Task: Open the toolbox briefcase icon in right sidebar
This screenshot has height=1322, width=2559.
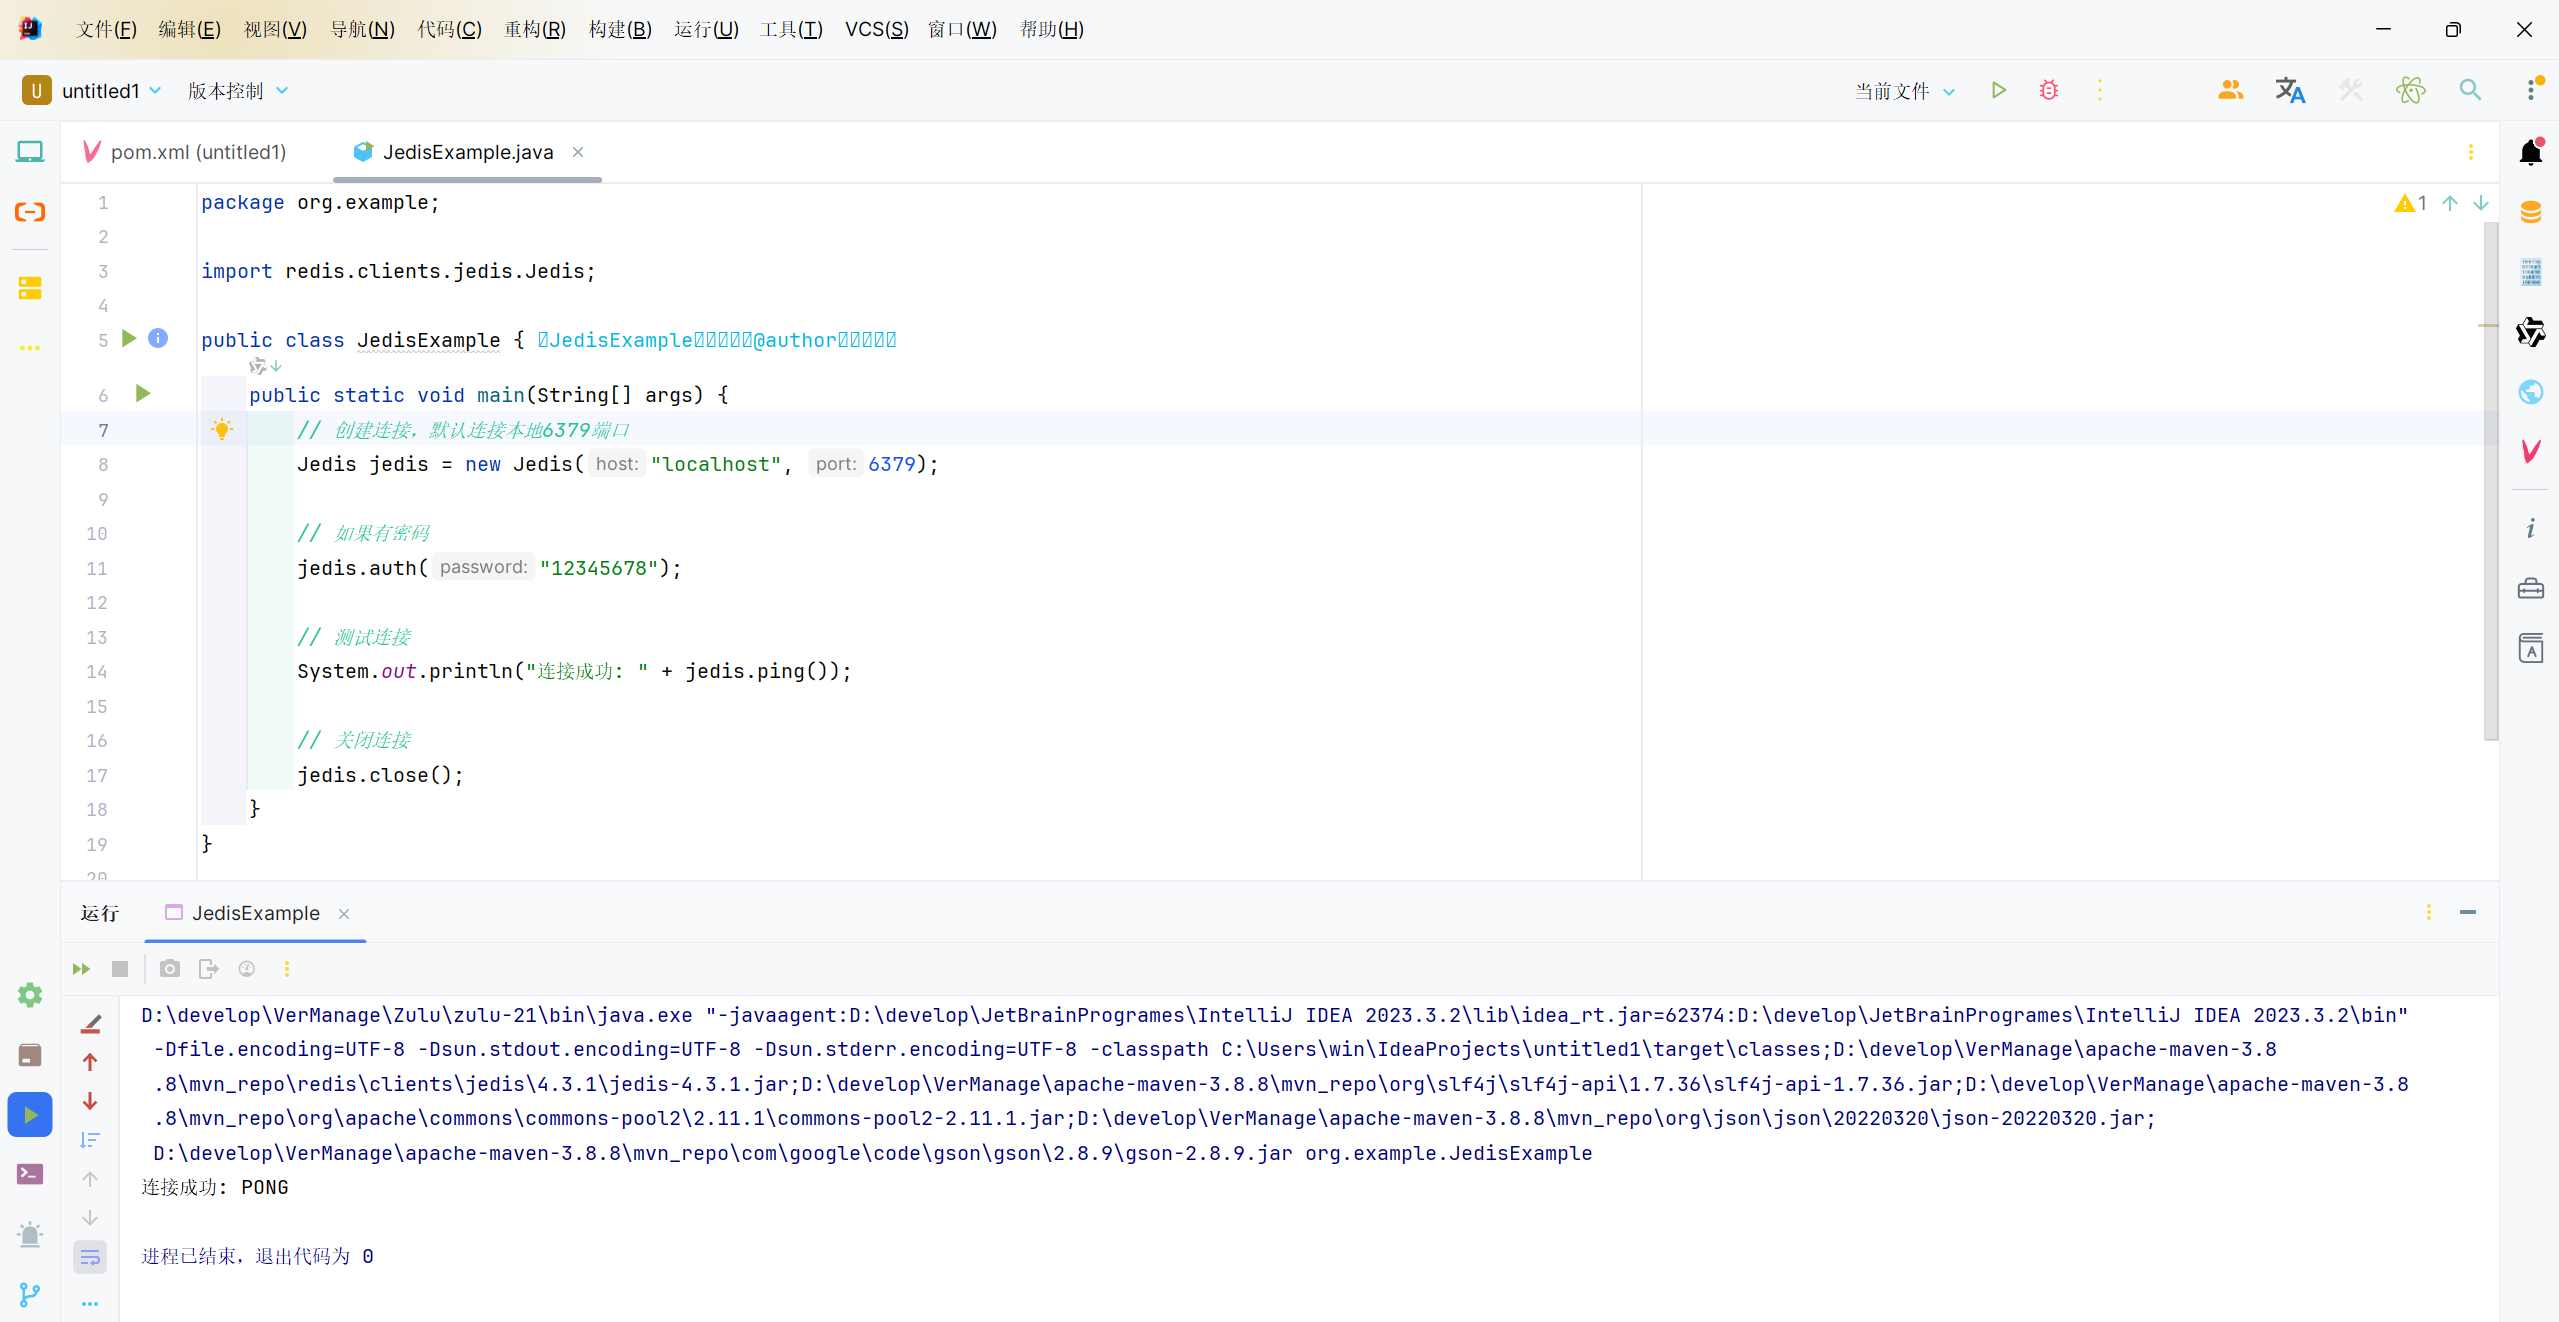Action: pyautogui.click(x=2531, y=588)
